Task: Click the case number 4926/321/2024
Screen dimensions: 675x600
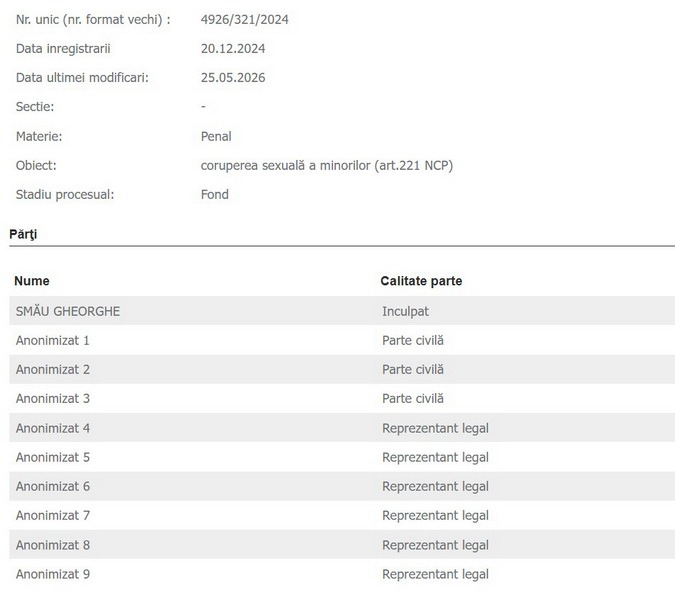Action: (245, 20)
